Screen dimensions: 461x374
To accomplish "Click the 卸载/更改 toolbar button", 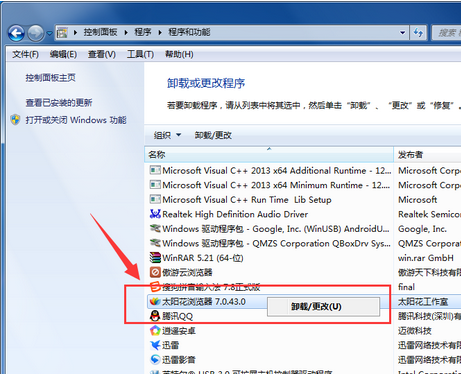I will pos(213,135).
